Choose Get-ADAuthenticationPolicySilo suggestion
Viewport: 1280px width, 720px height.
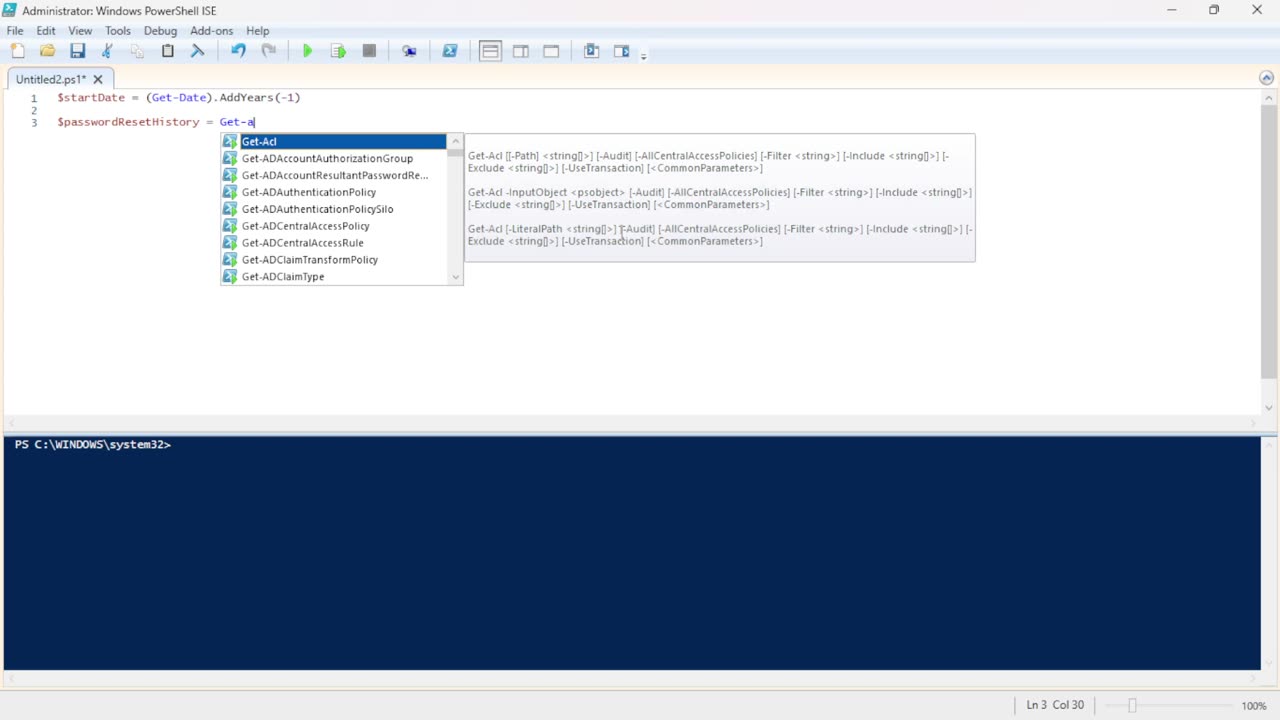(x=334, y=209)
